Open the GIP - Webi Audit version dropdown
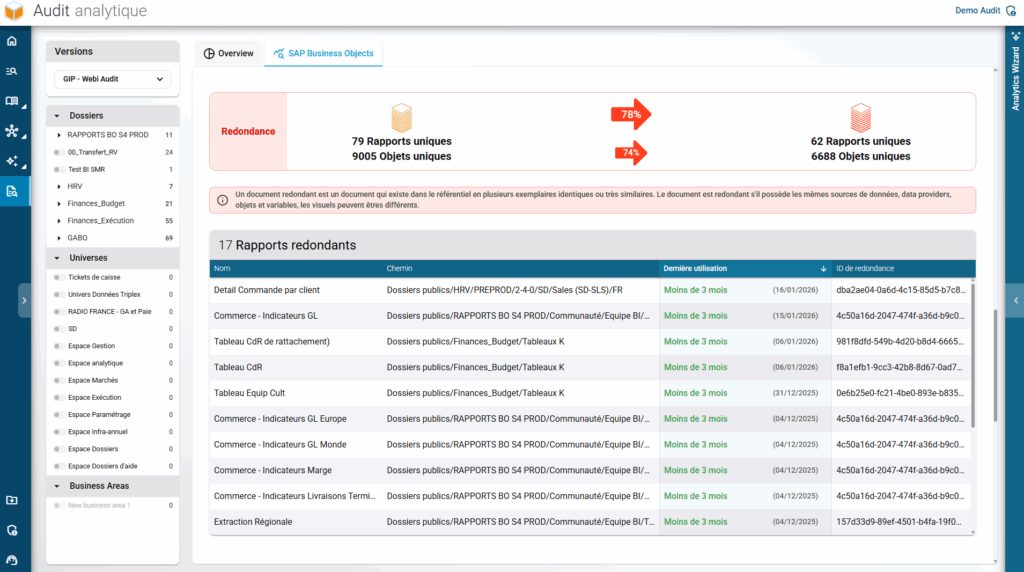Image resolution: width=1024 pixels, height=572 pixels. point(111,79)
